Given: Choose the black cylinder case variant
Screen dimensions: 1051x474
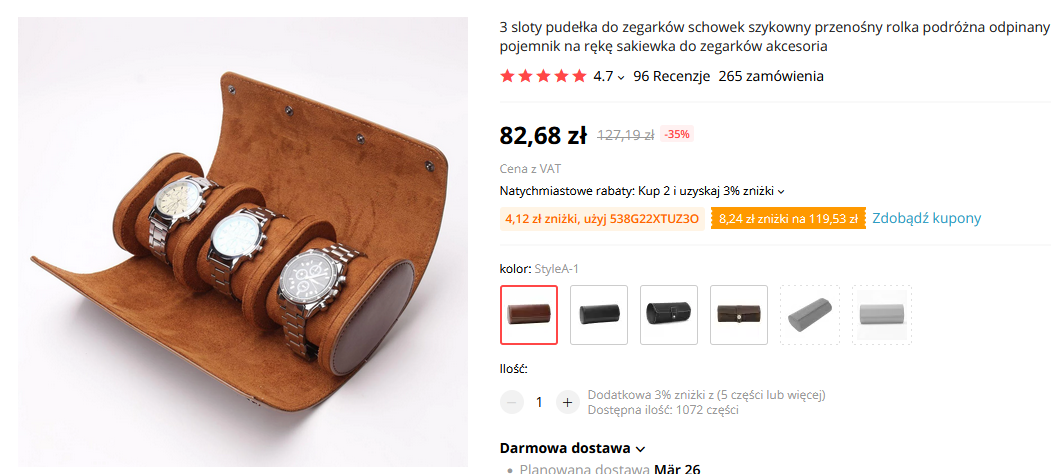Looking at the screenshot, I should (x=599, y=314).
